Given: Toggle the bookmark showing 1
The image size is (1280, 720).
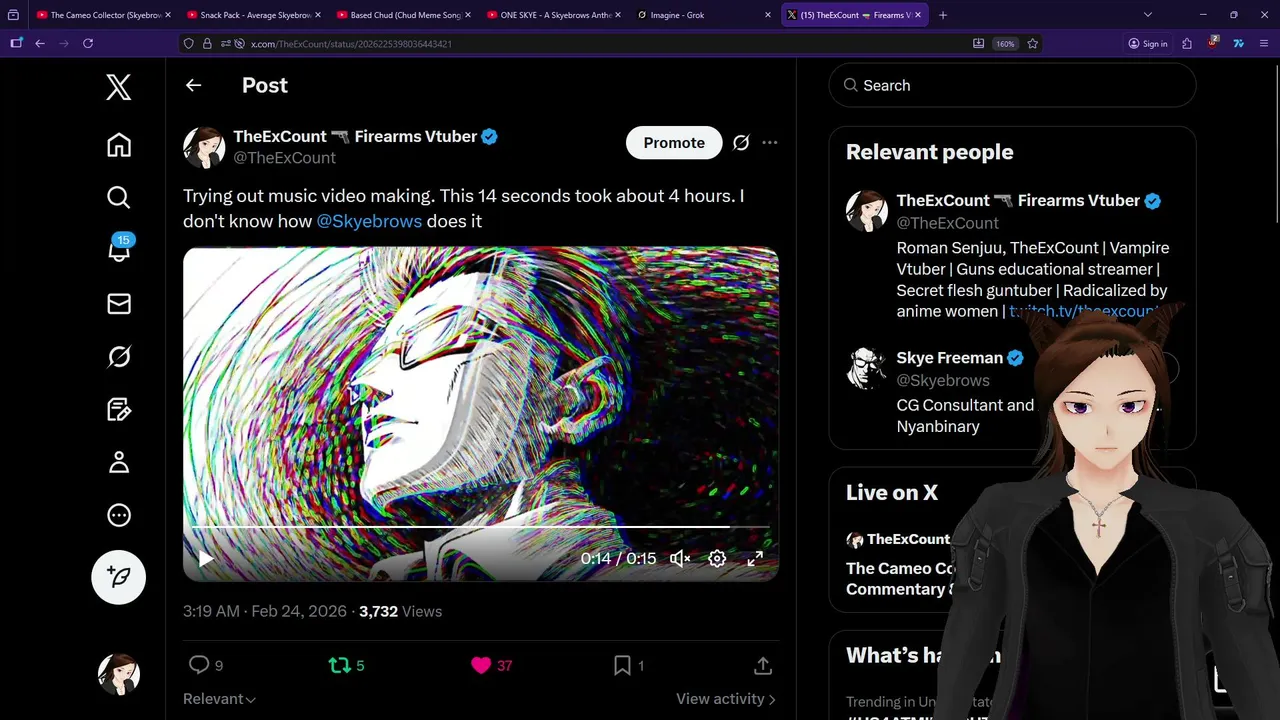Looking at the screenshot, I should (x=628, y=665).
